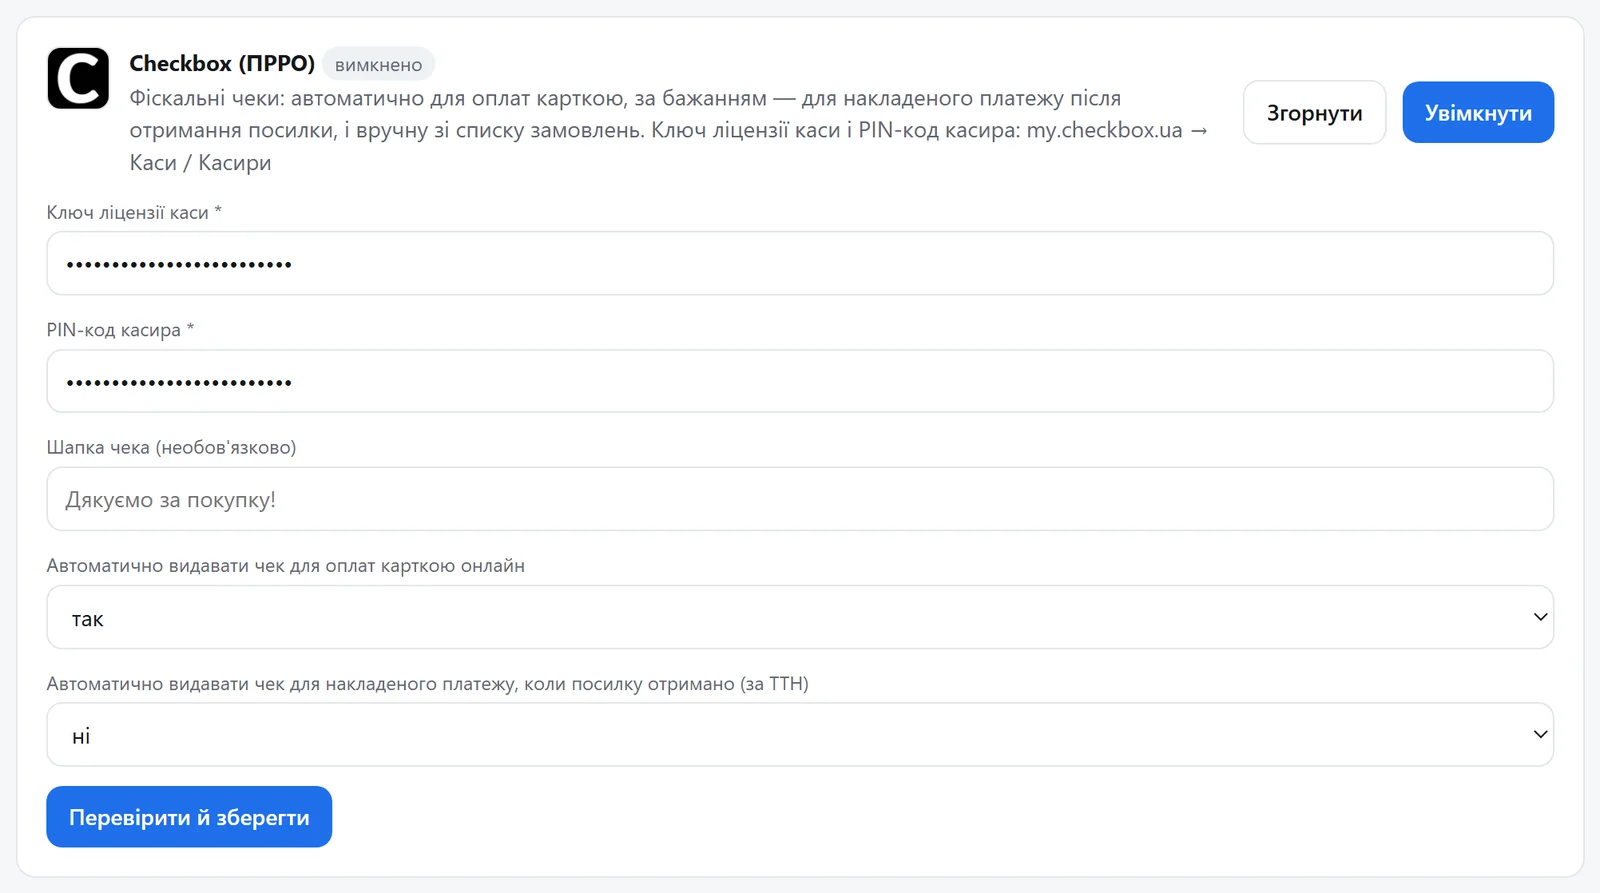Click the Checkbox logo icon
Screen dimensions: 1600x893
(78, 78)
